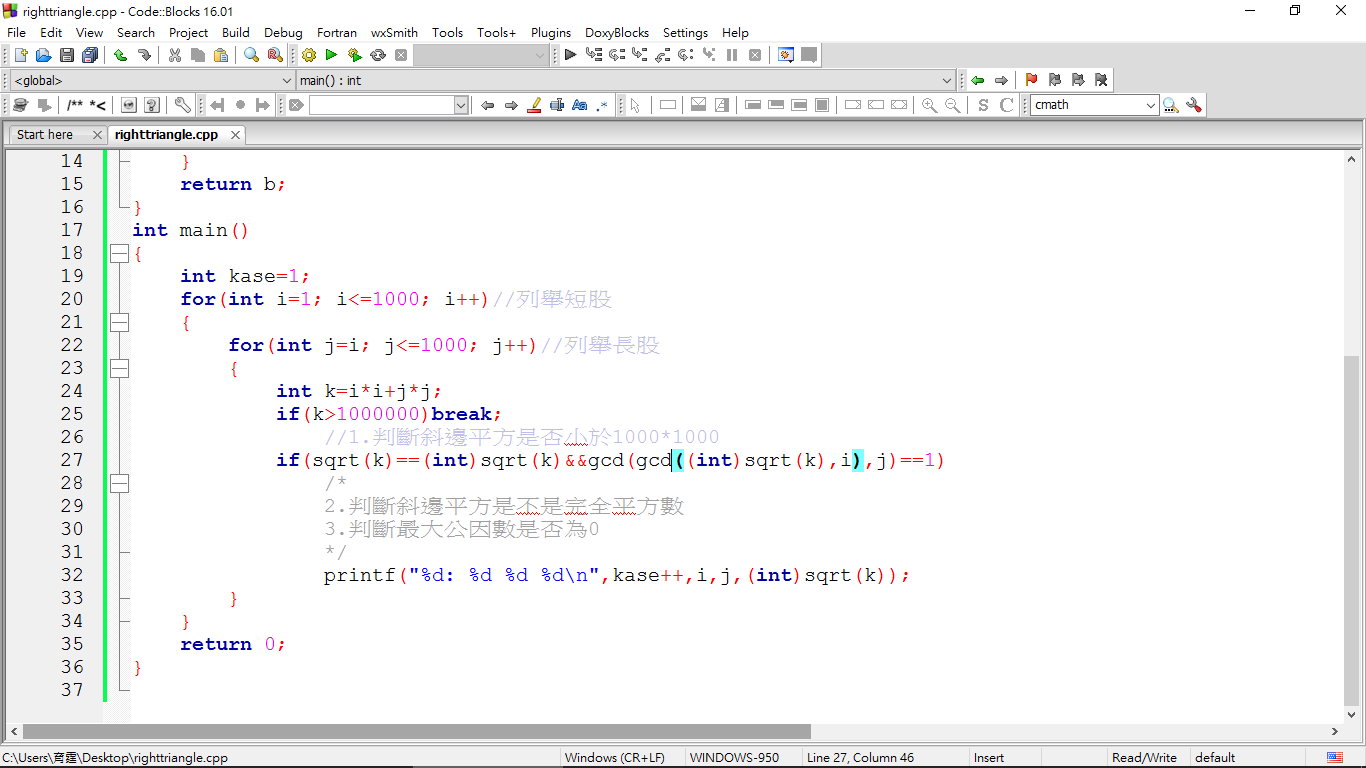
Task: Zoom out using the magnifier minus icon
Action: (952, 105)
